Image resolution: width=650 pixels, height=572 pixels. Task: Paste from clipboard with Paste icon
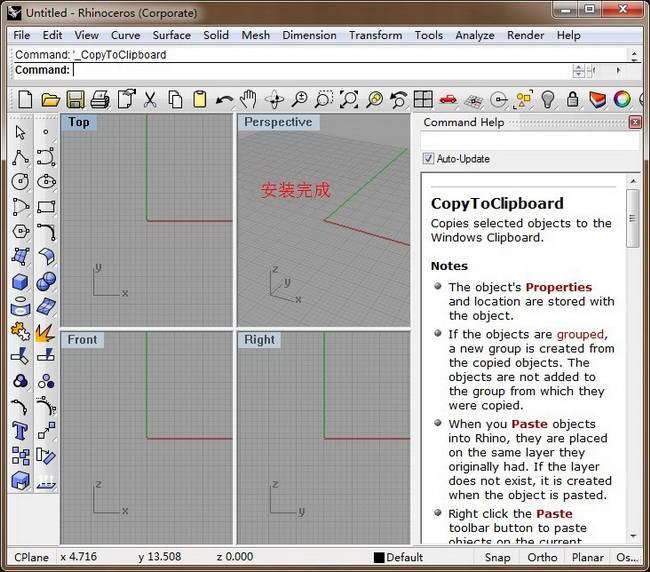pyautogui.click(x=200, y=99)
